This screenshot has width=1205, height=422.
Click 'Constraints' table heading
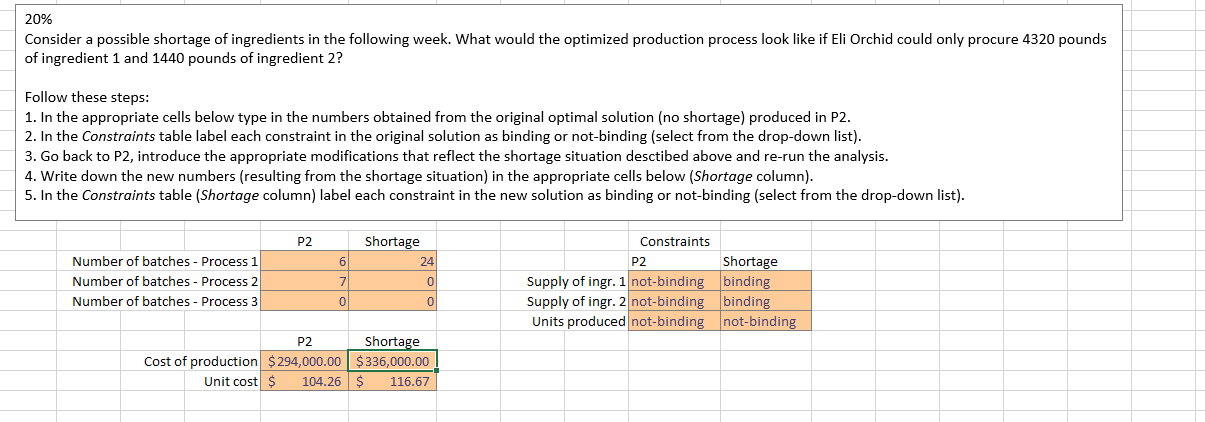tap(674, 242)
